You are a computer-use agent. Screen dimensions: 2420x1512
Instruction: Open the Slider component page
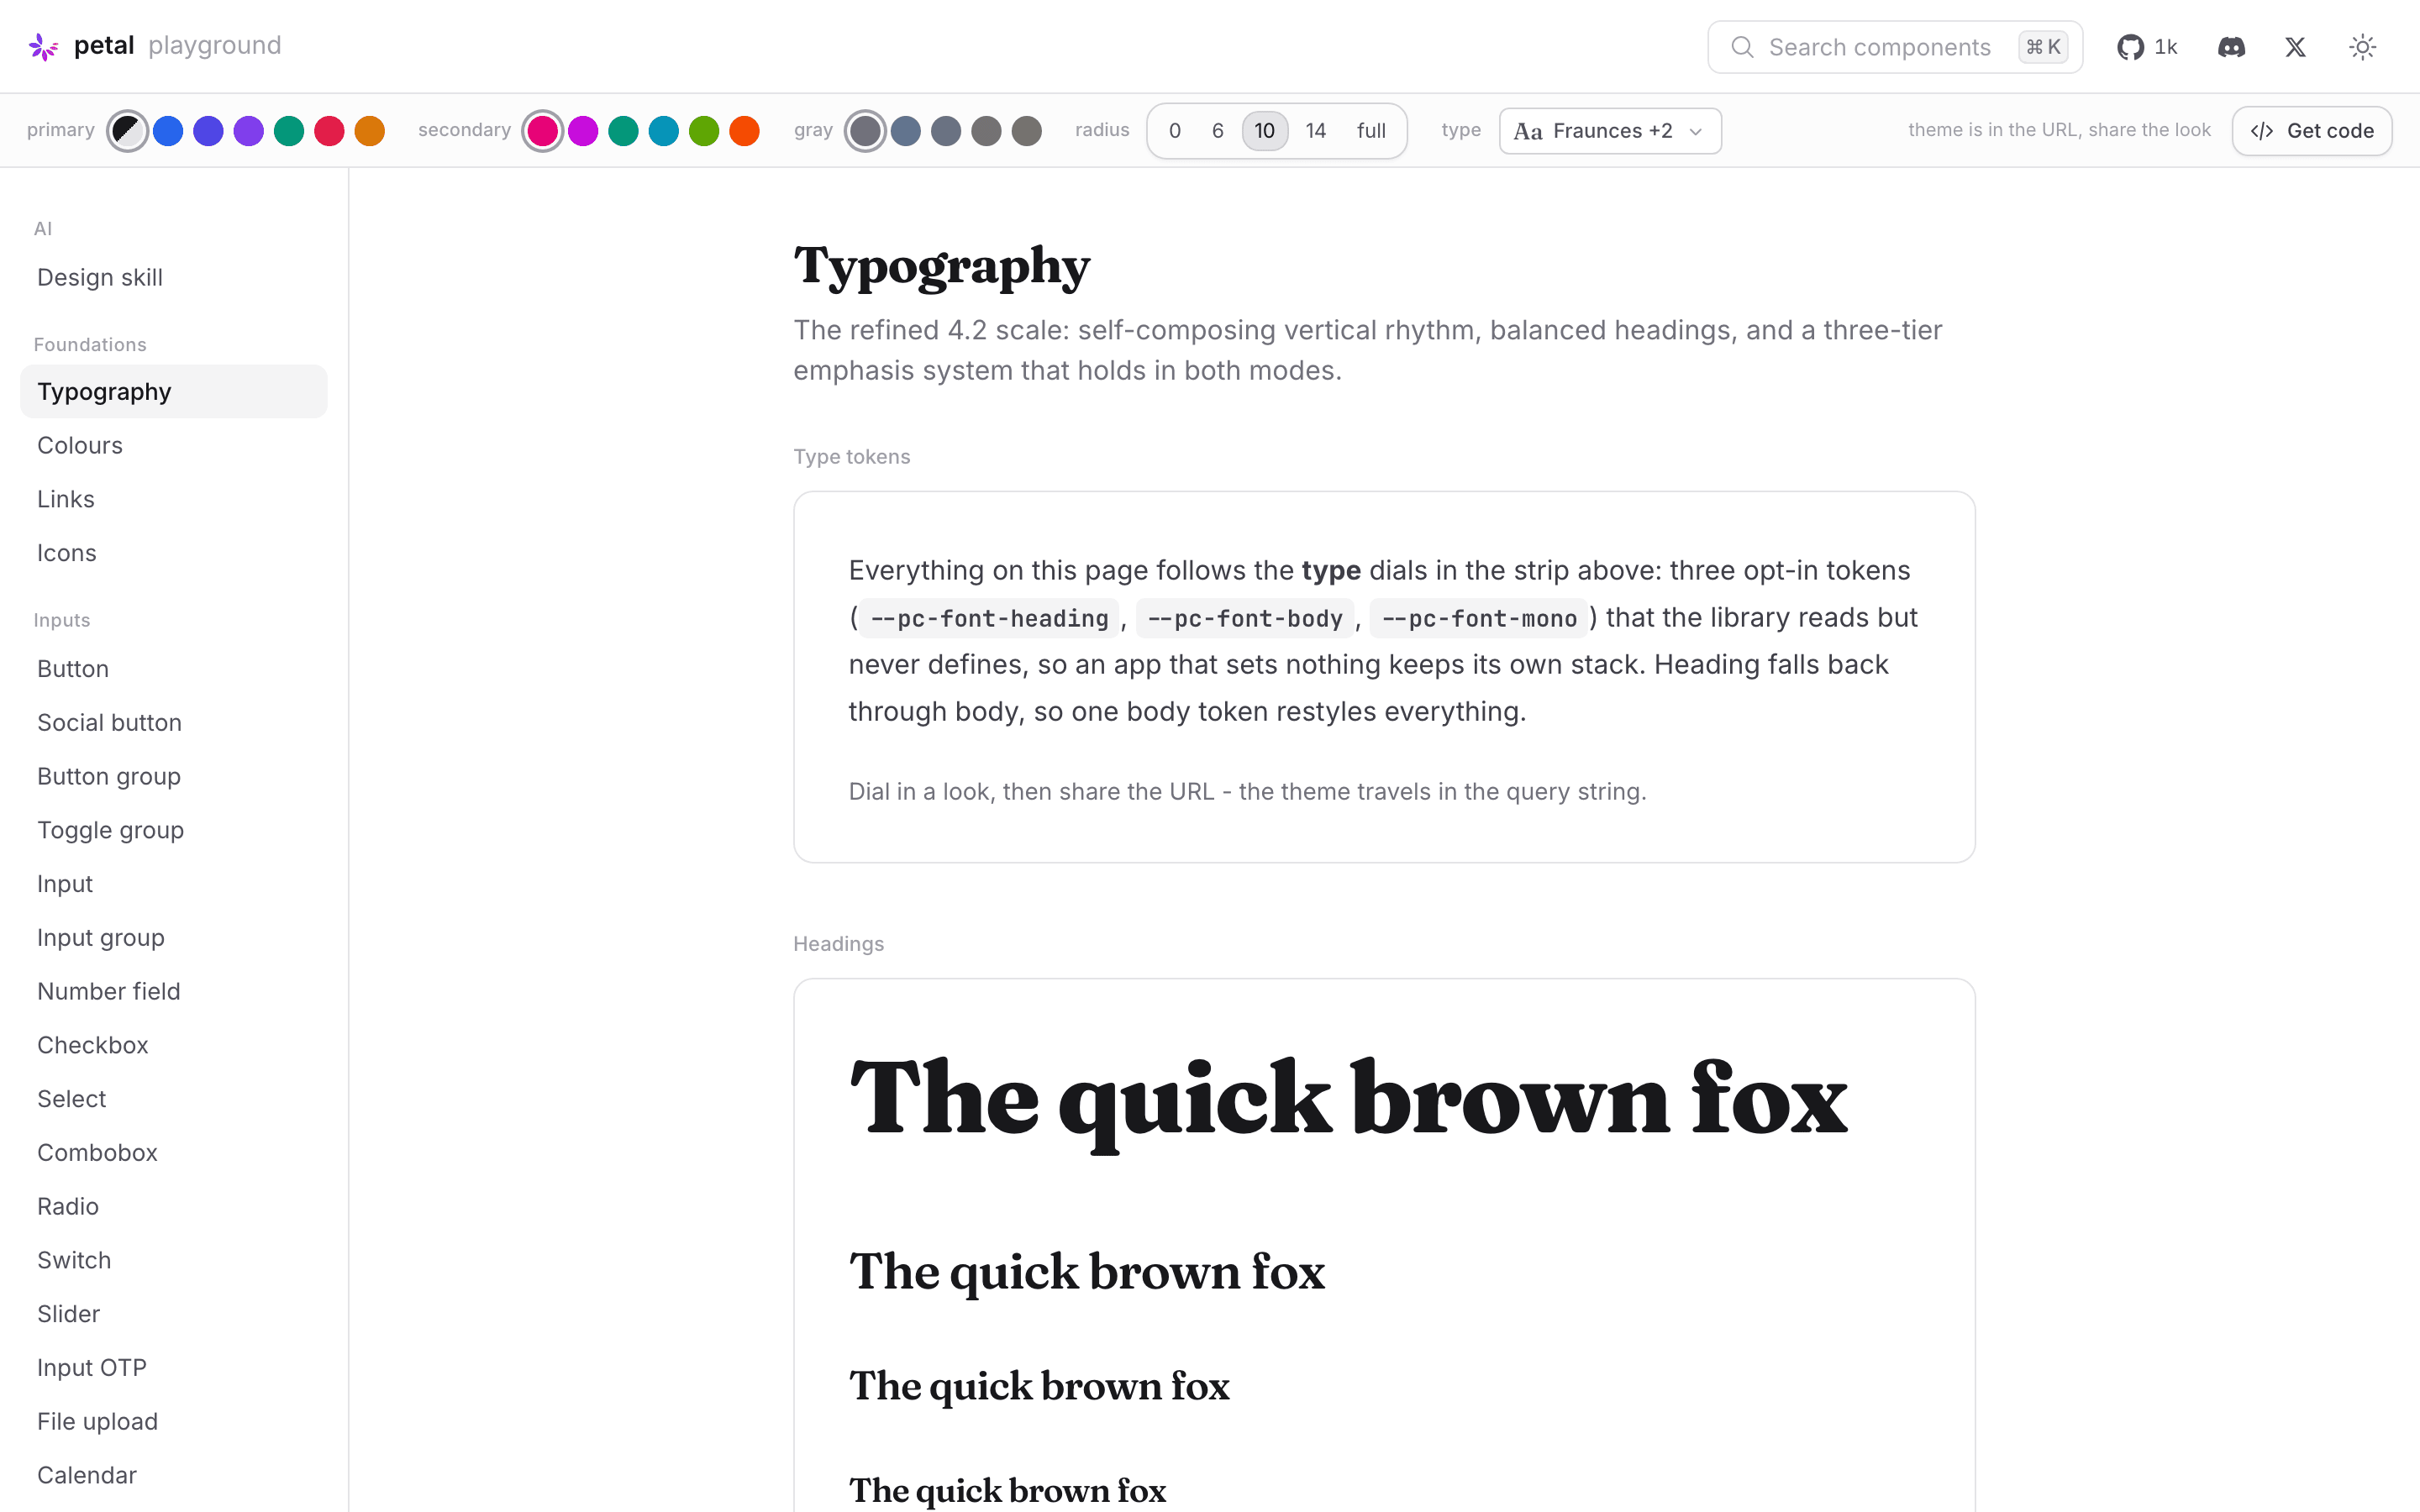point(174,1314)
